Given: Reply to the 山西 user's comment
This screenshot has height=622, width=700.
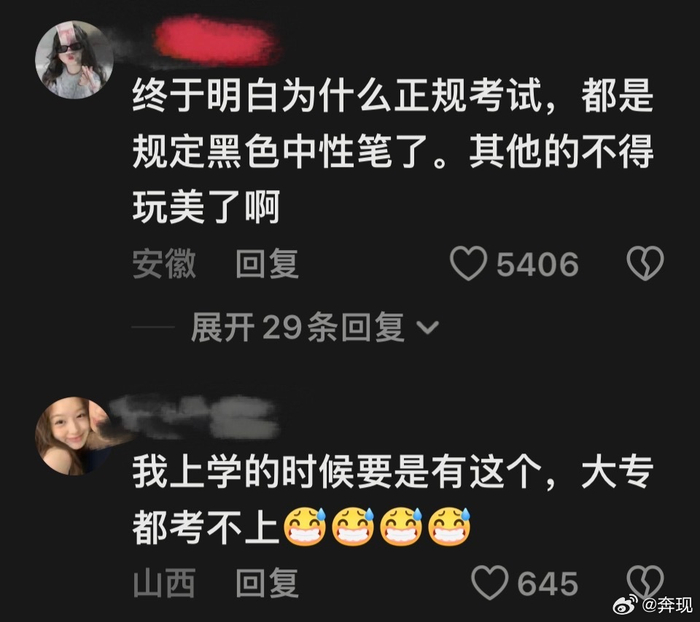Looking at the screenshot, I should coord(267,583).
